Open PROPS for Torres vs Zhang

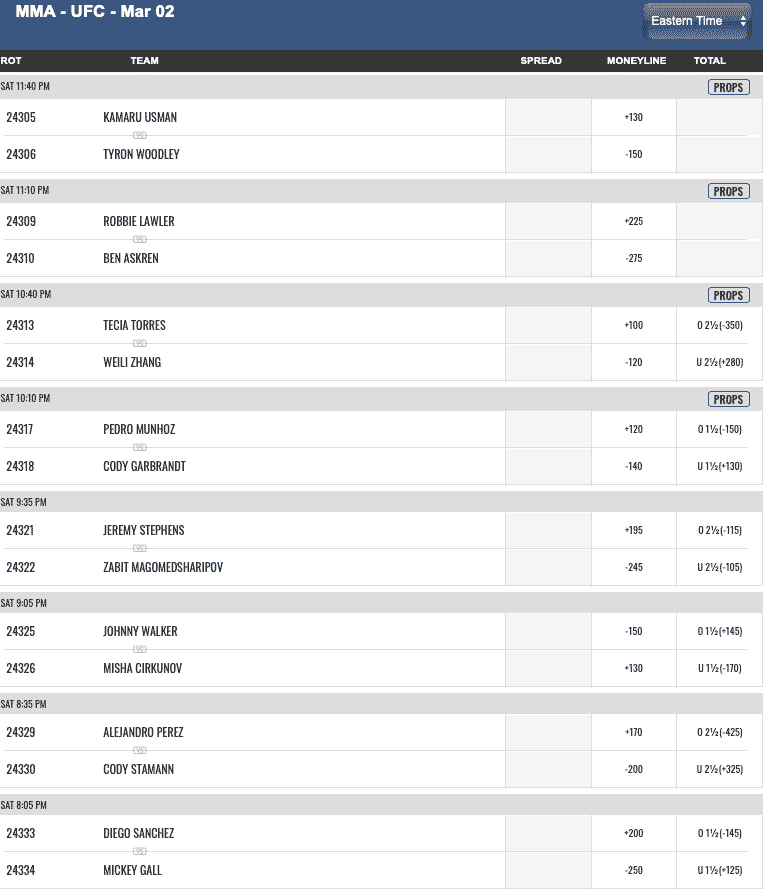[728, 295]
